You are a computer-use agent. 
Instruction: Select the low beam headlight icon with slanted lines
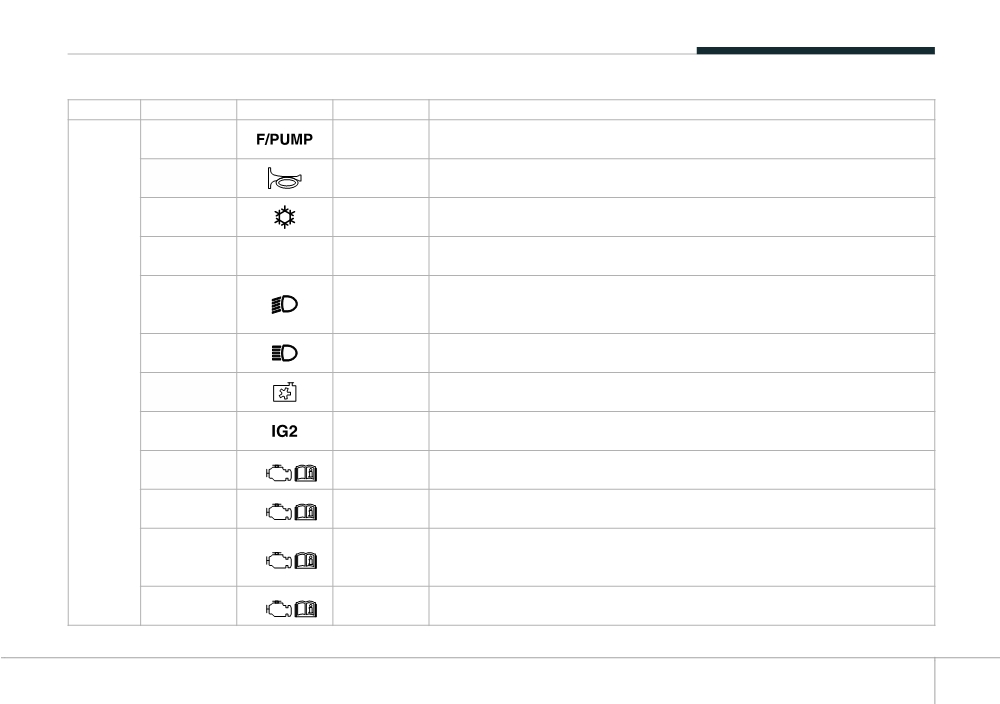pos(284,304)
